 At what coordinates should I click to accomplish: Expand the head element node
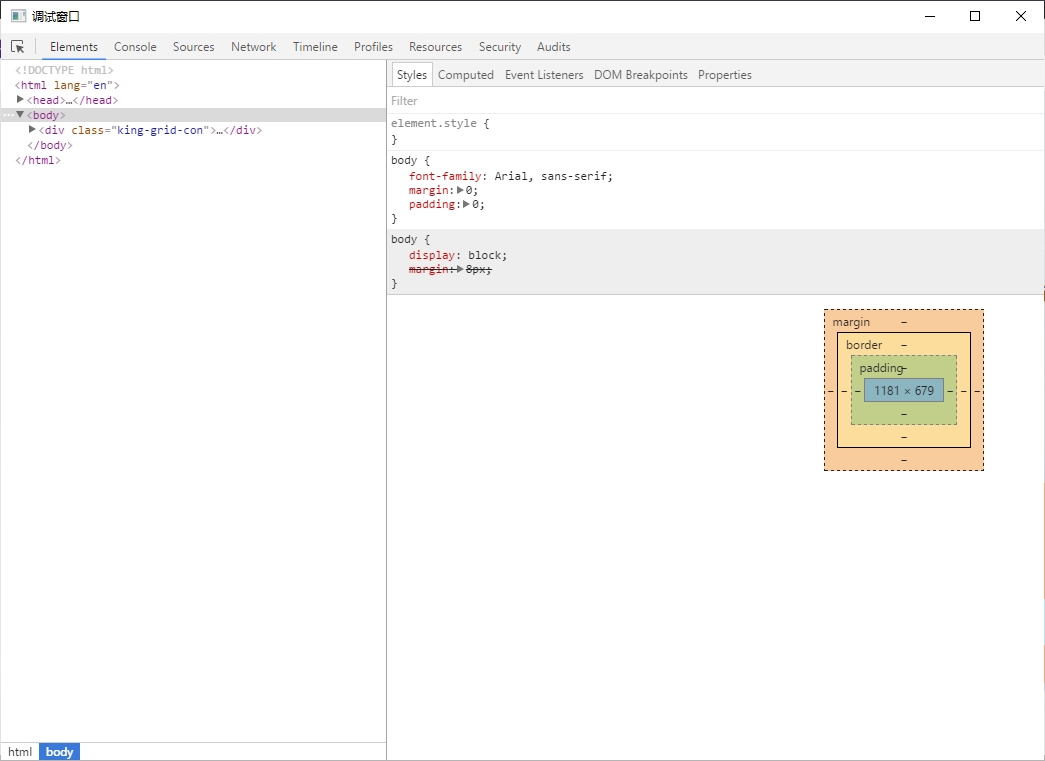(x=20, y=100)
